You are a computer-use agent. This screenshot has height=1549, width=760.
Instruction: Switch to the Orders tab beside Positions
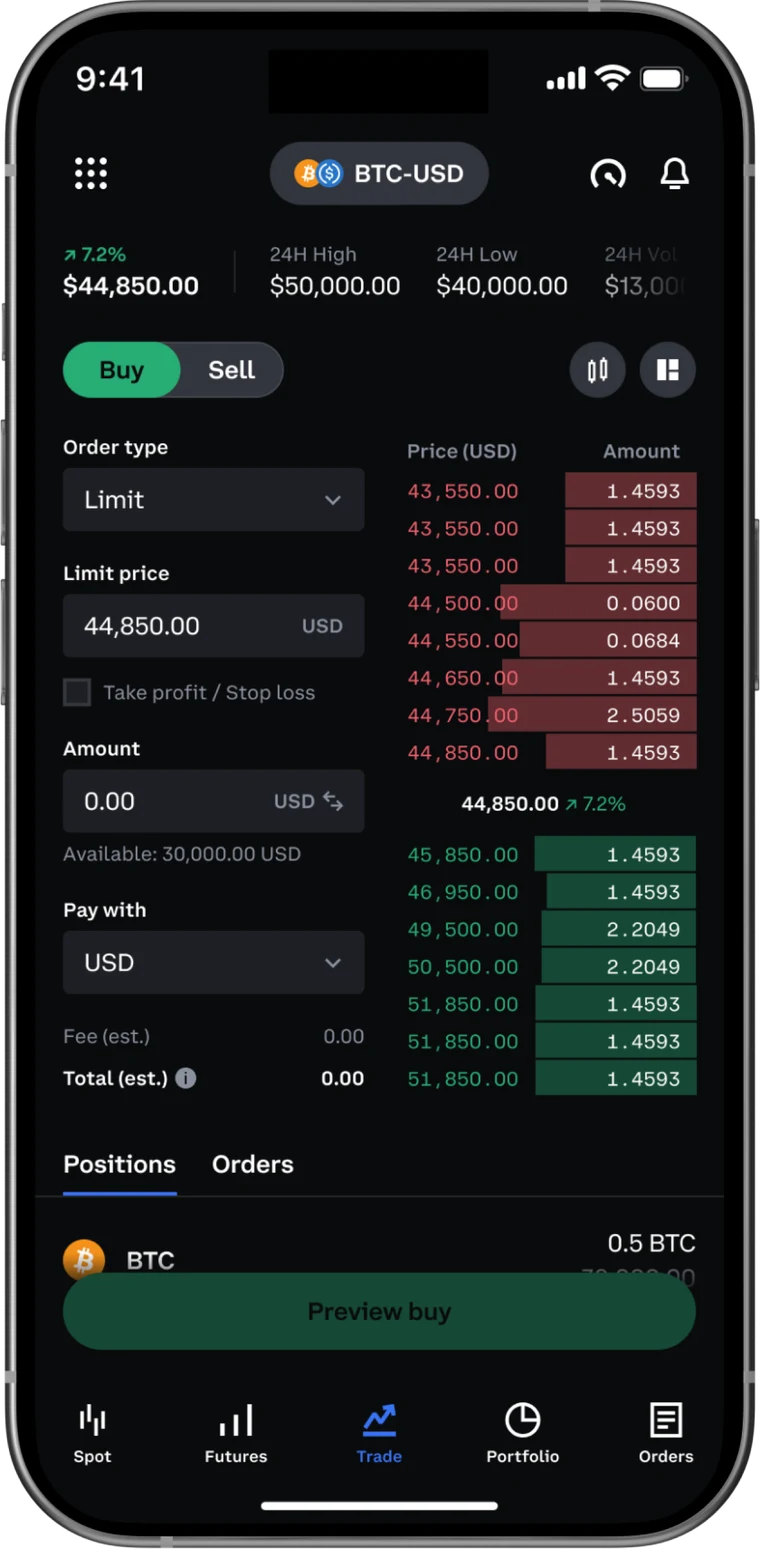click(x=253, y=1164)
